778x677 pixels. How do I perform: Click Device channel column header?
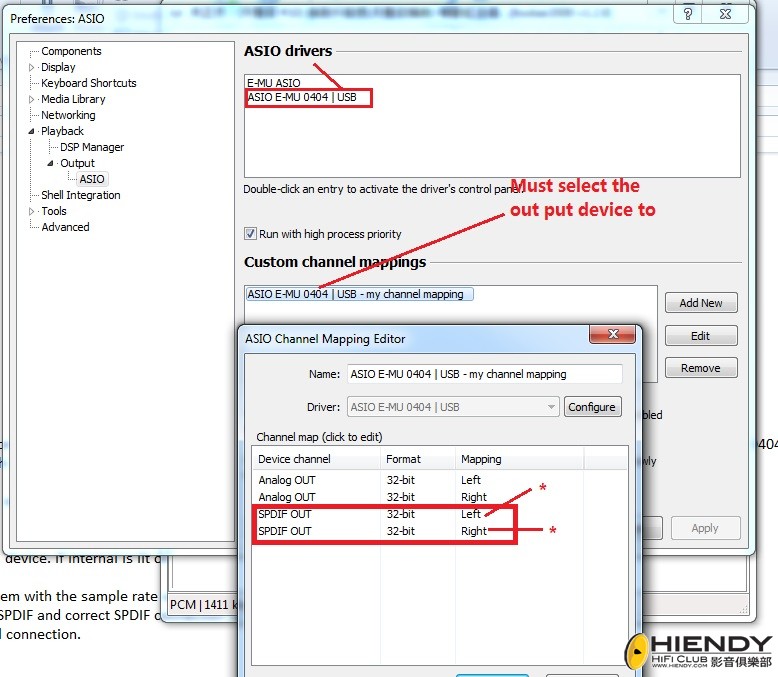click(316, 459)
